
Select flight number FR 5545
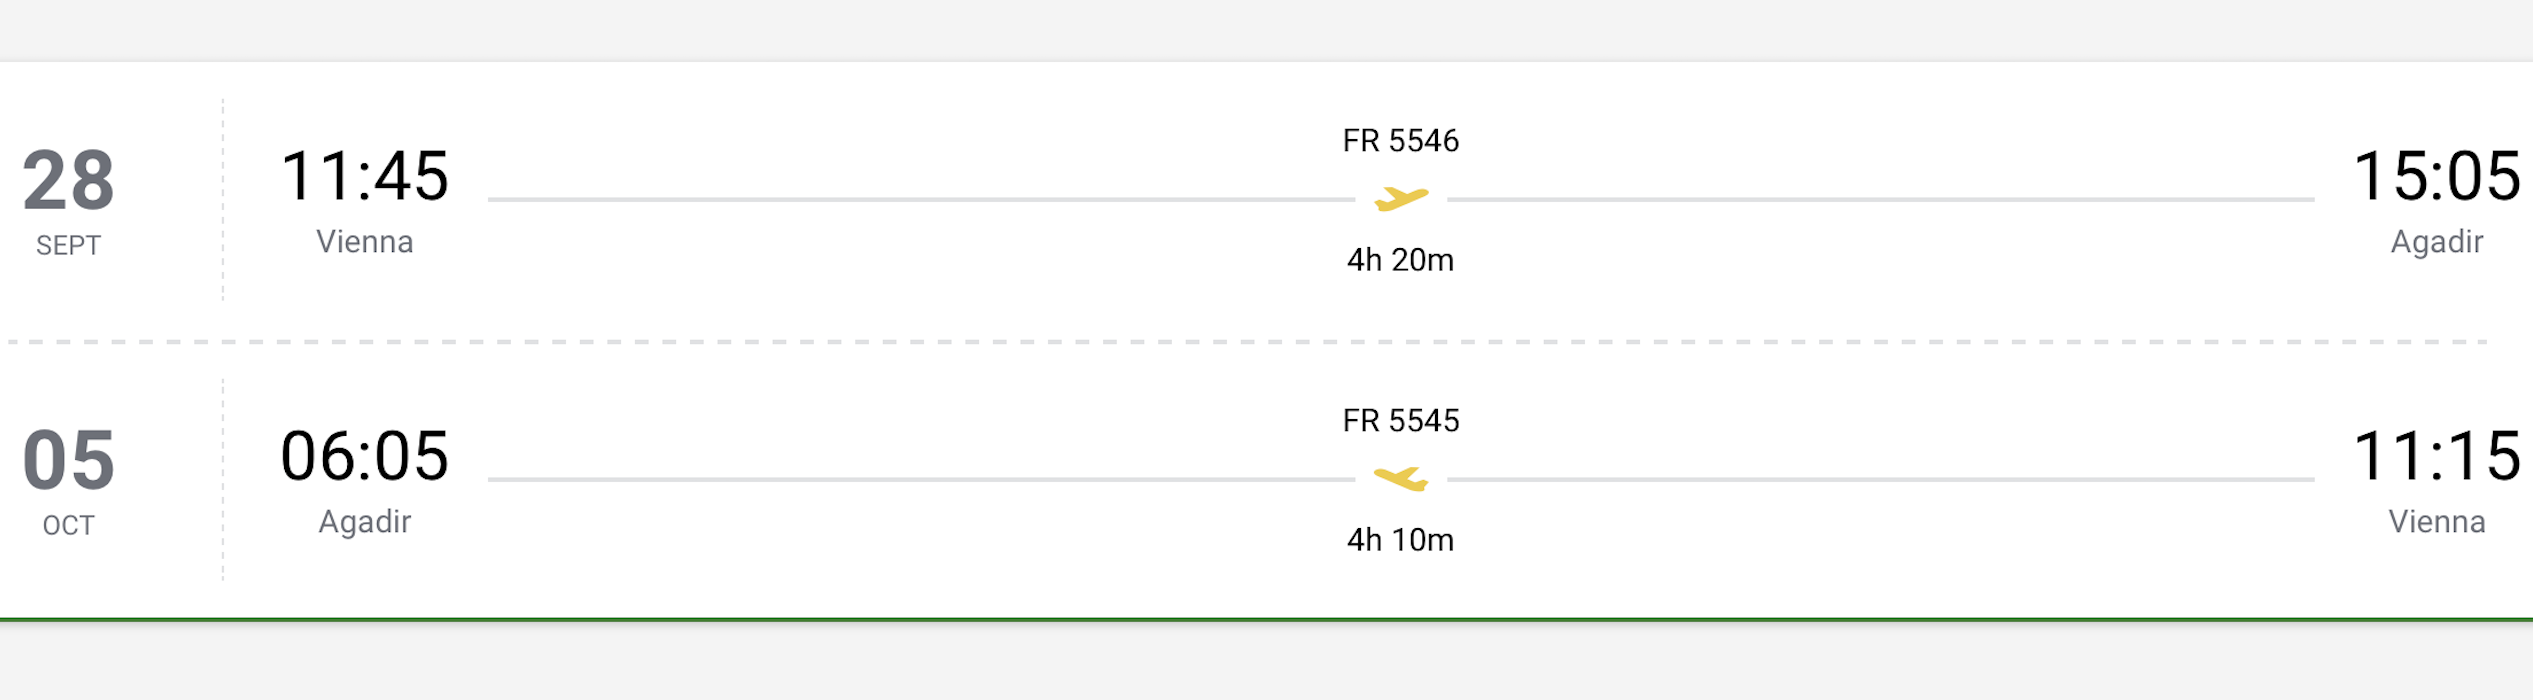click(1400, 421)
